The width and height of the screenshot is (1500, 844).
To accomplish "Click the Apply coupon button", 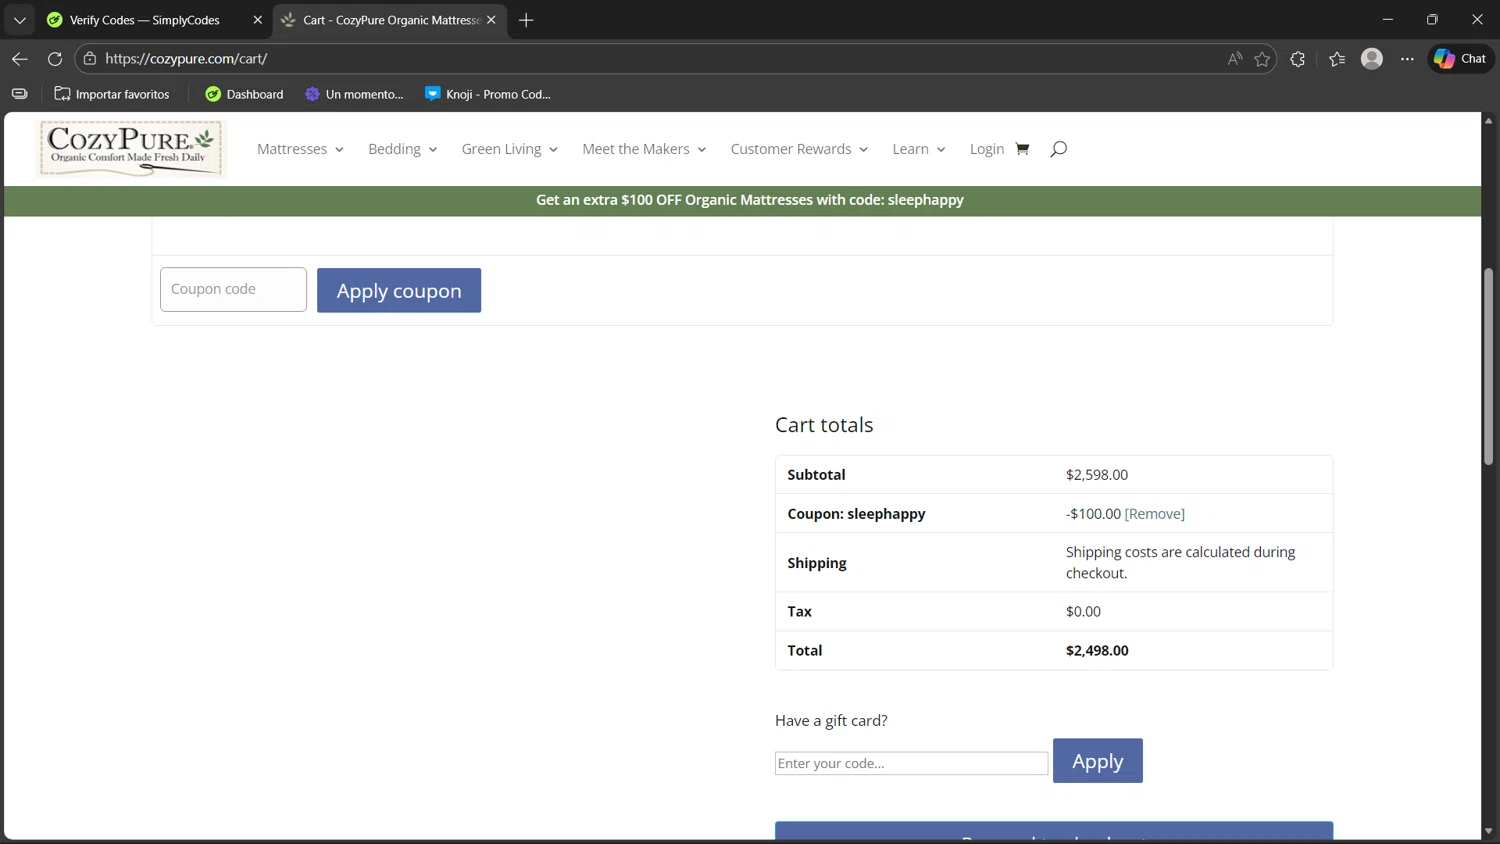I will coord(399,290).
